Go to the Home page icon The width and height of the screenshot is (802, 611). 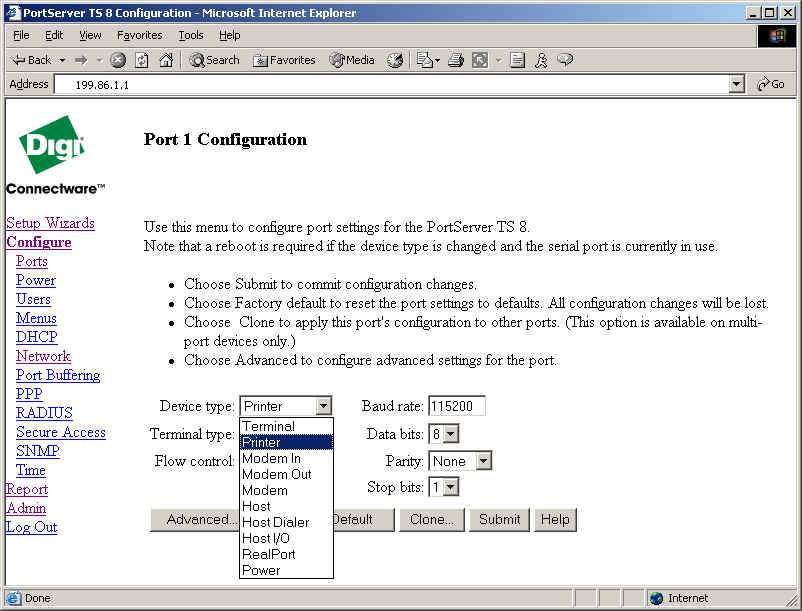coord(166,60)
